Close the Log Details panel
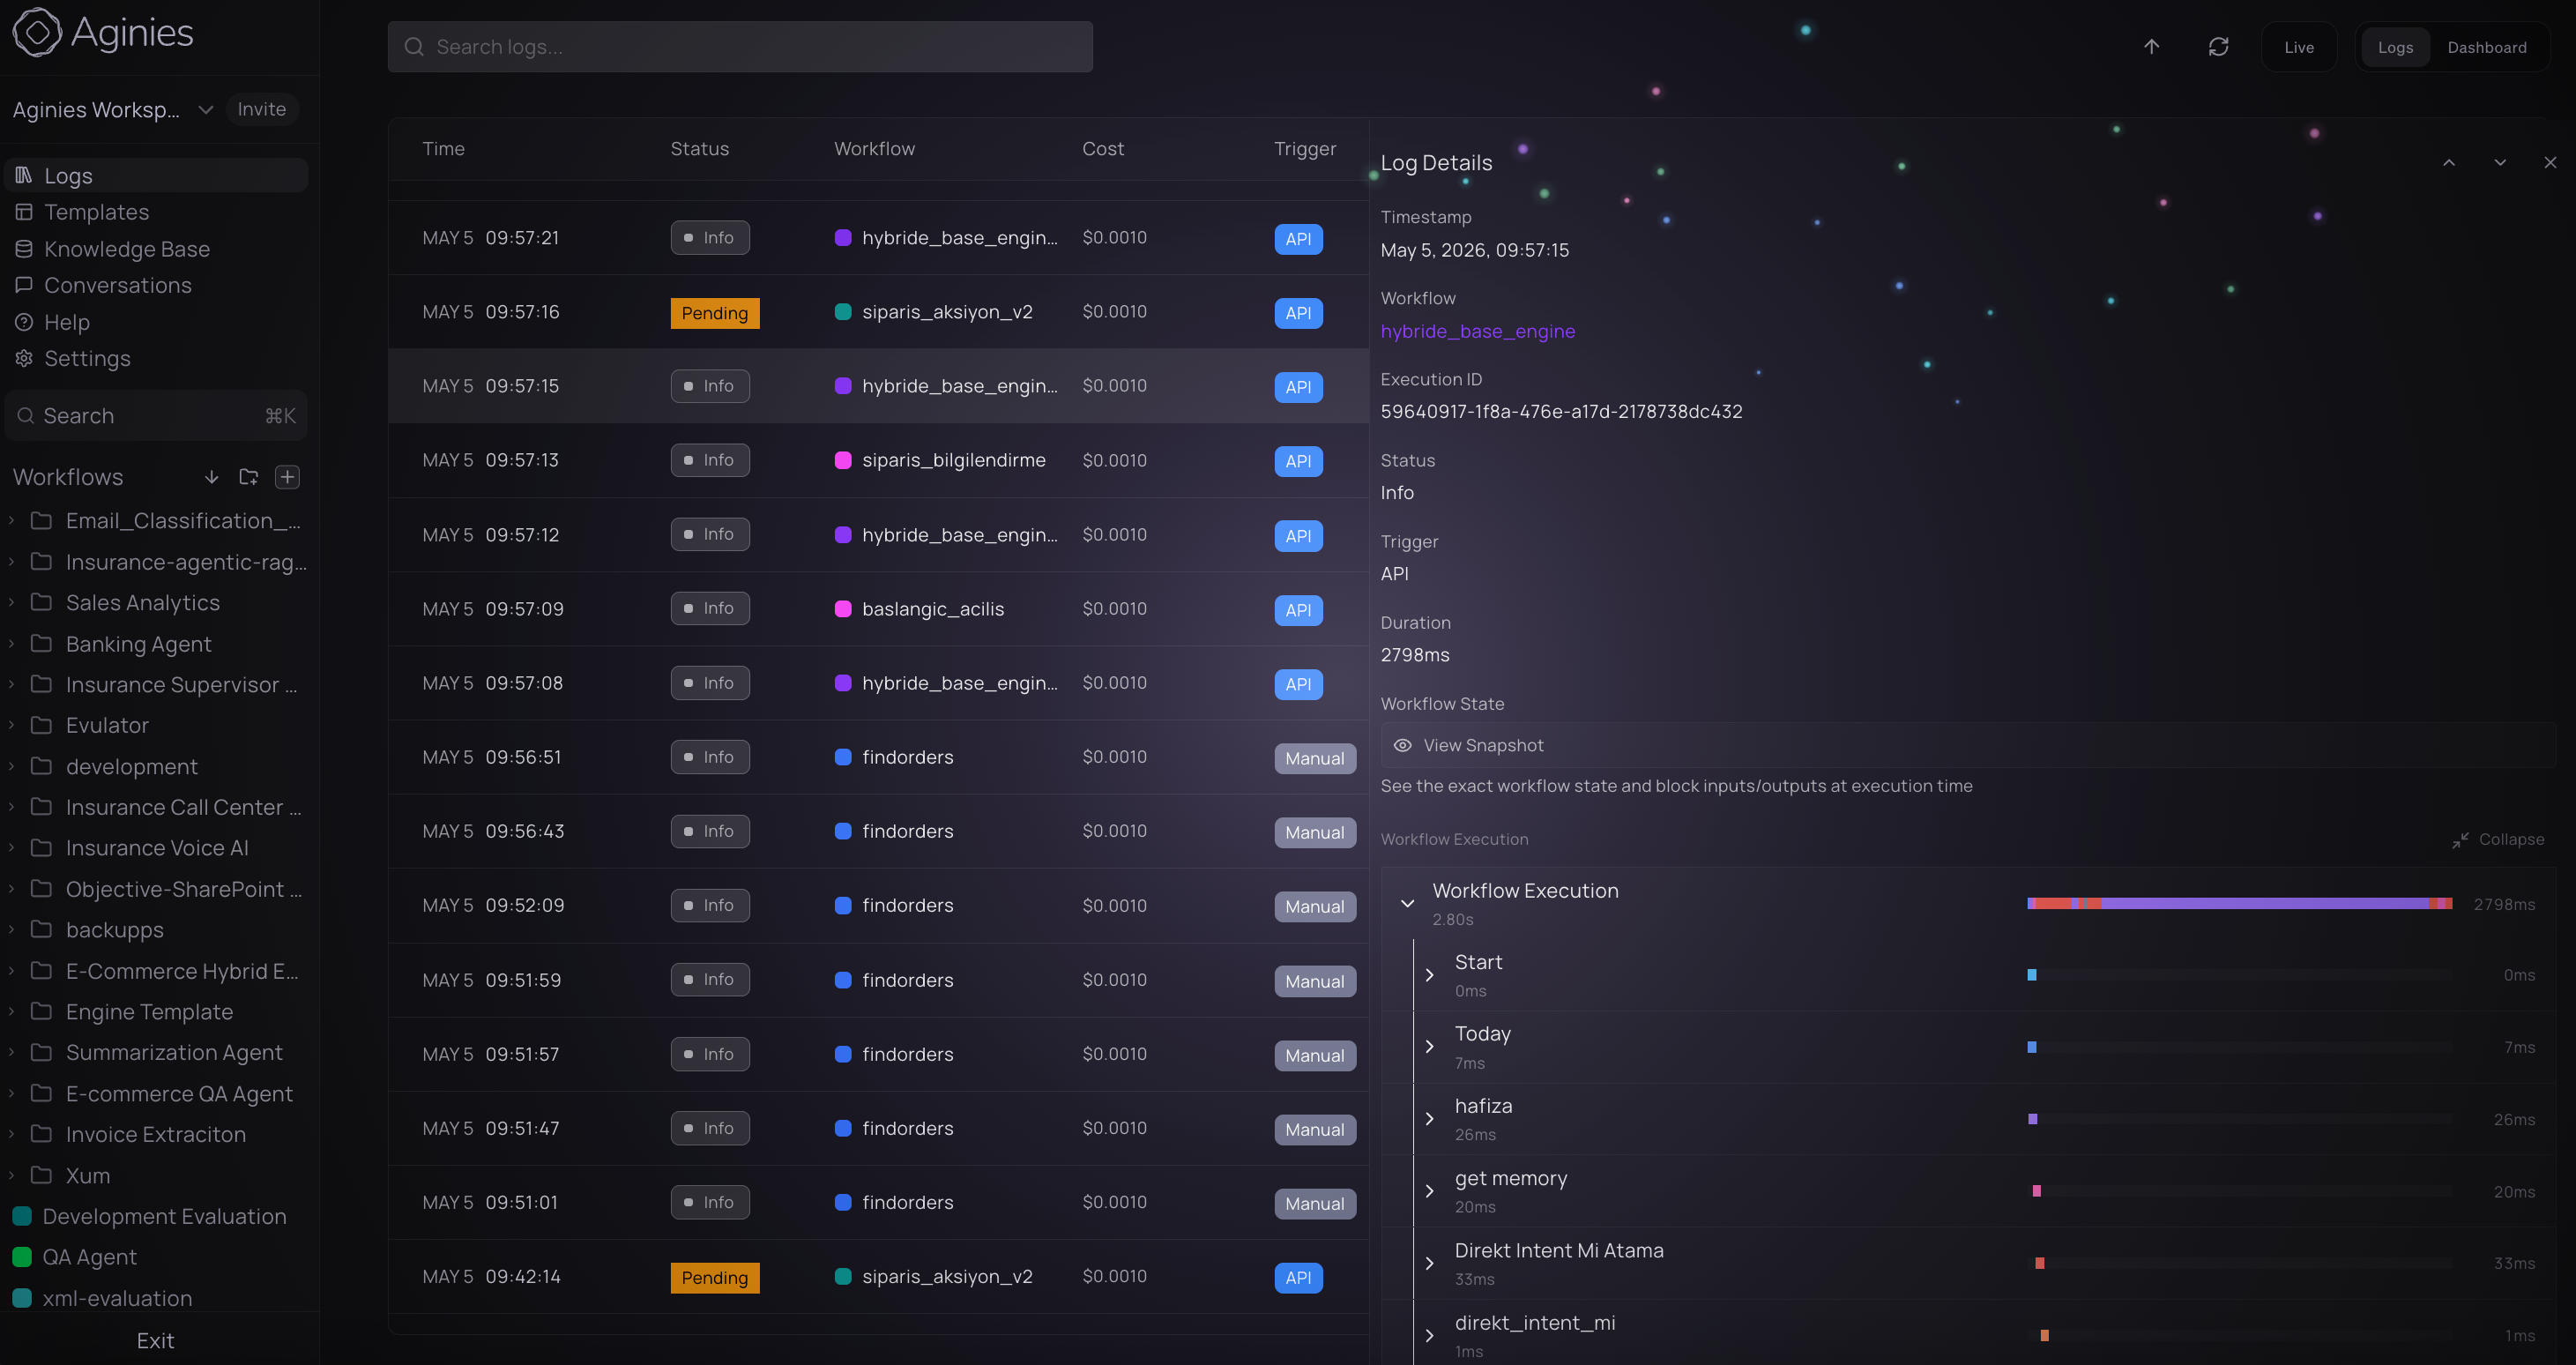The image size is (2576, 1365). click(x=2550, y=163)
